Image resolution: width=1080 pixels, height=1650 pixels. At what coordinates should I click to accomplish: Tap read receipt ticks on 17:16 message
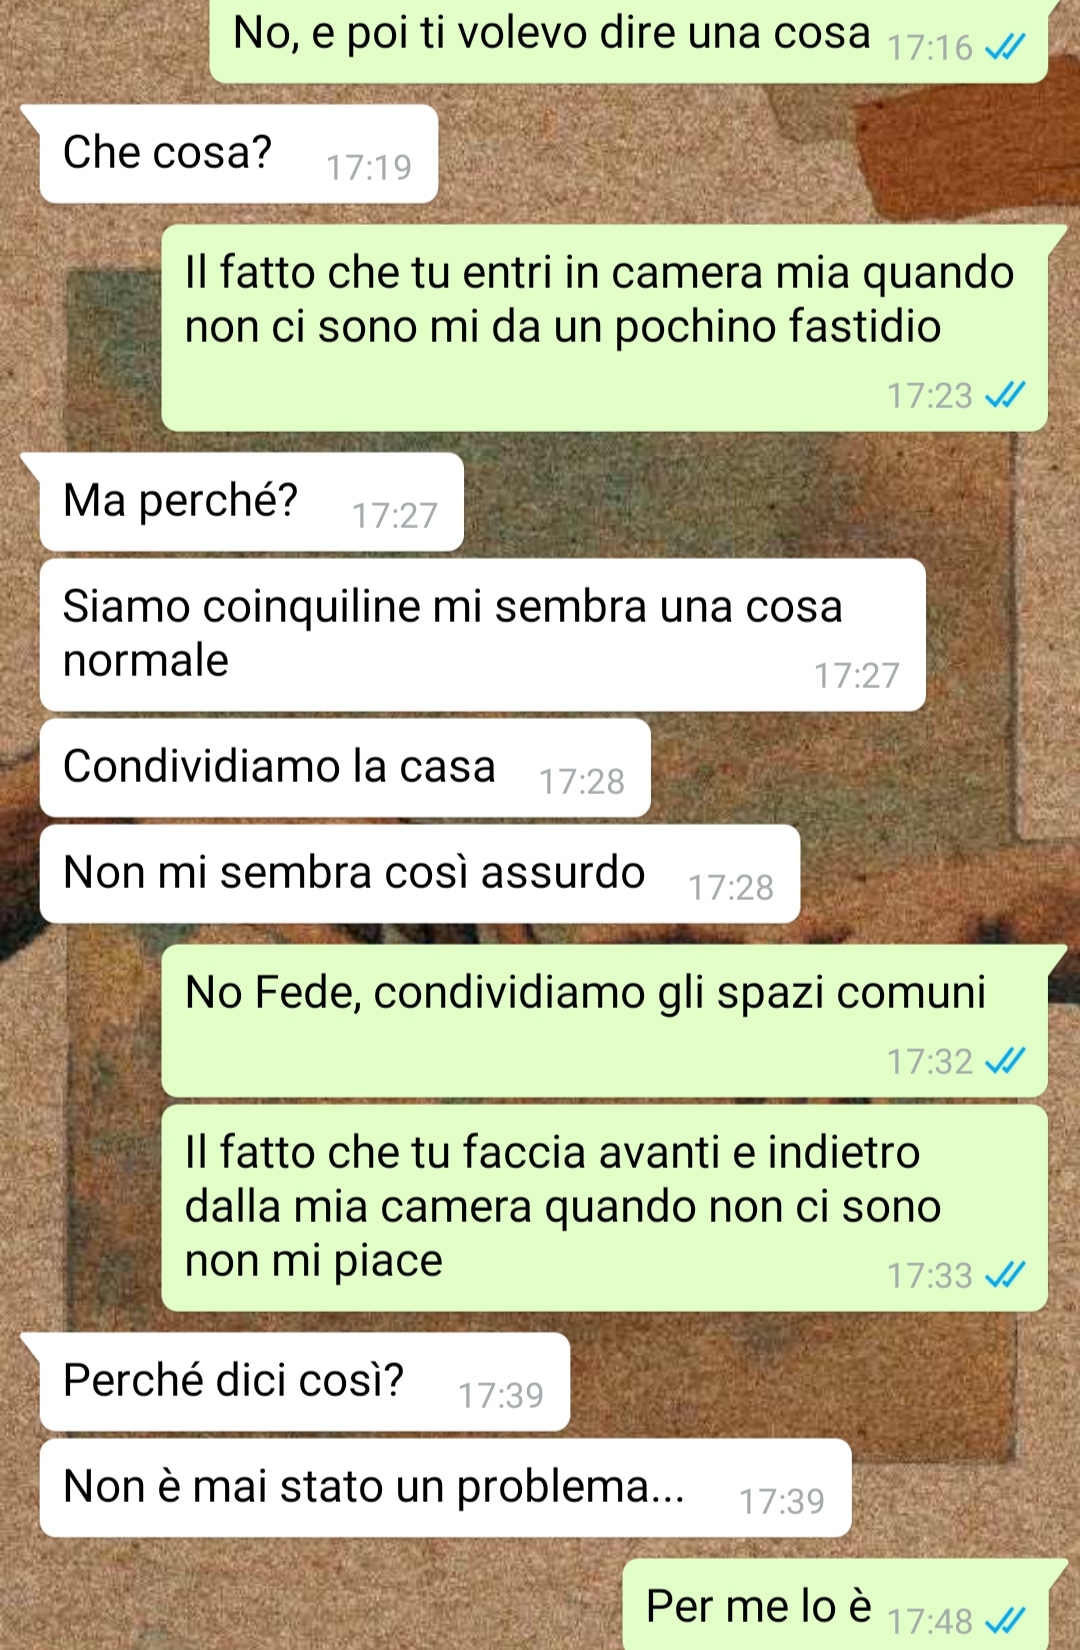[1005, 47]
